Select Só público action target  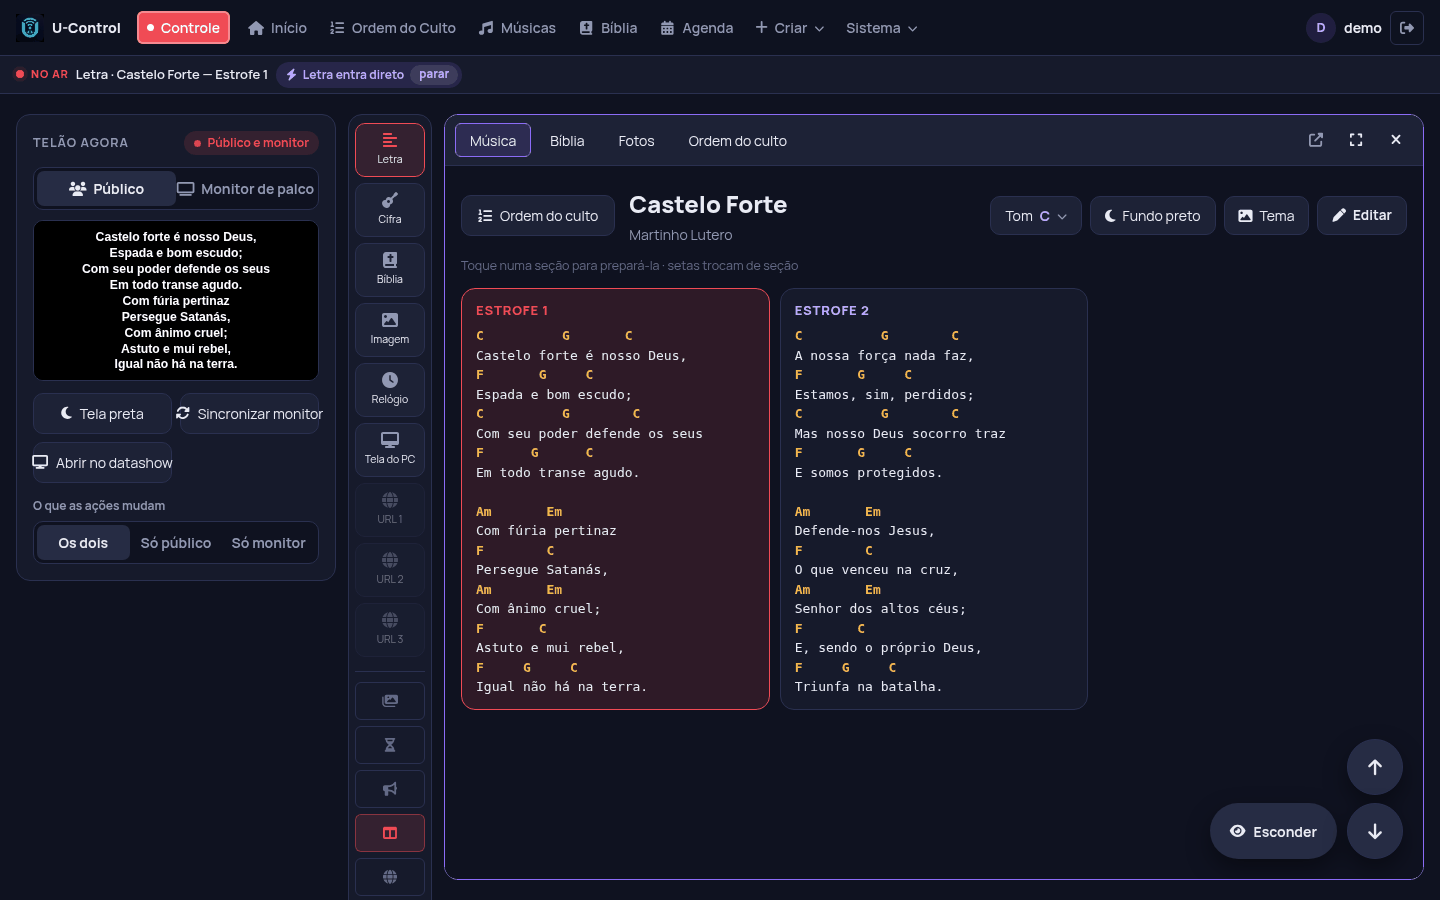pos(176,543)
